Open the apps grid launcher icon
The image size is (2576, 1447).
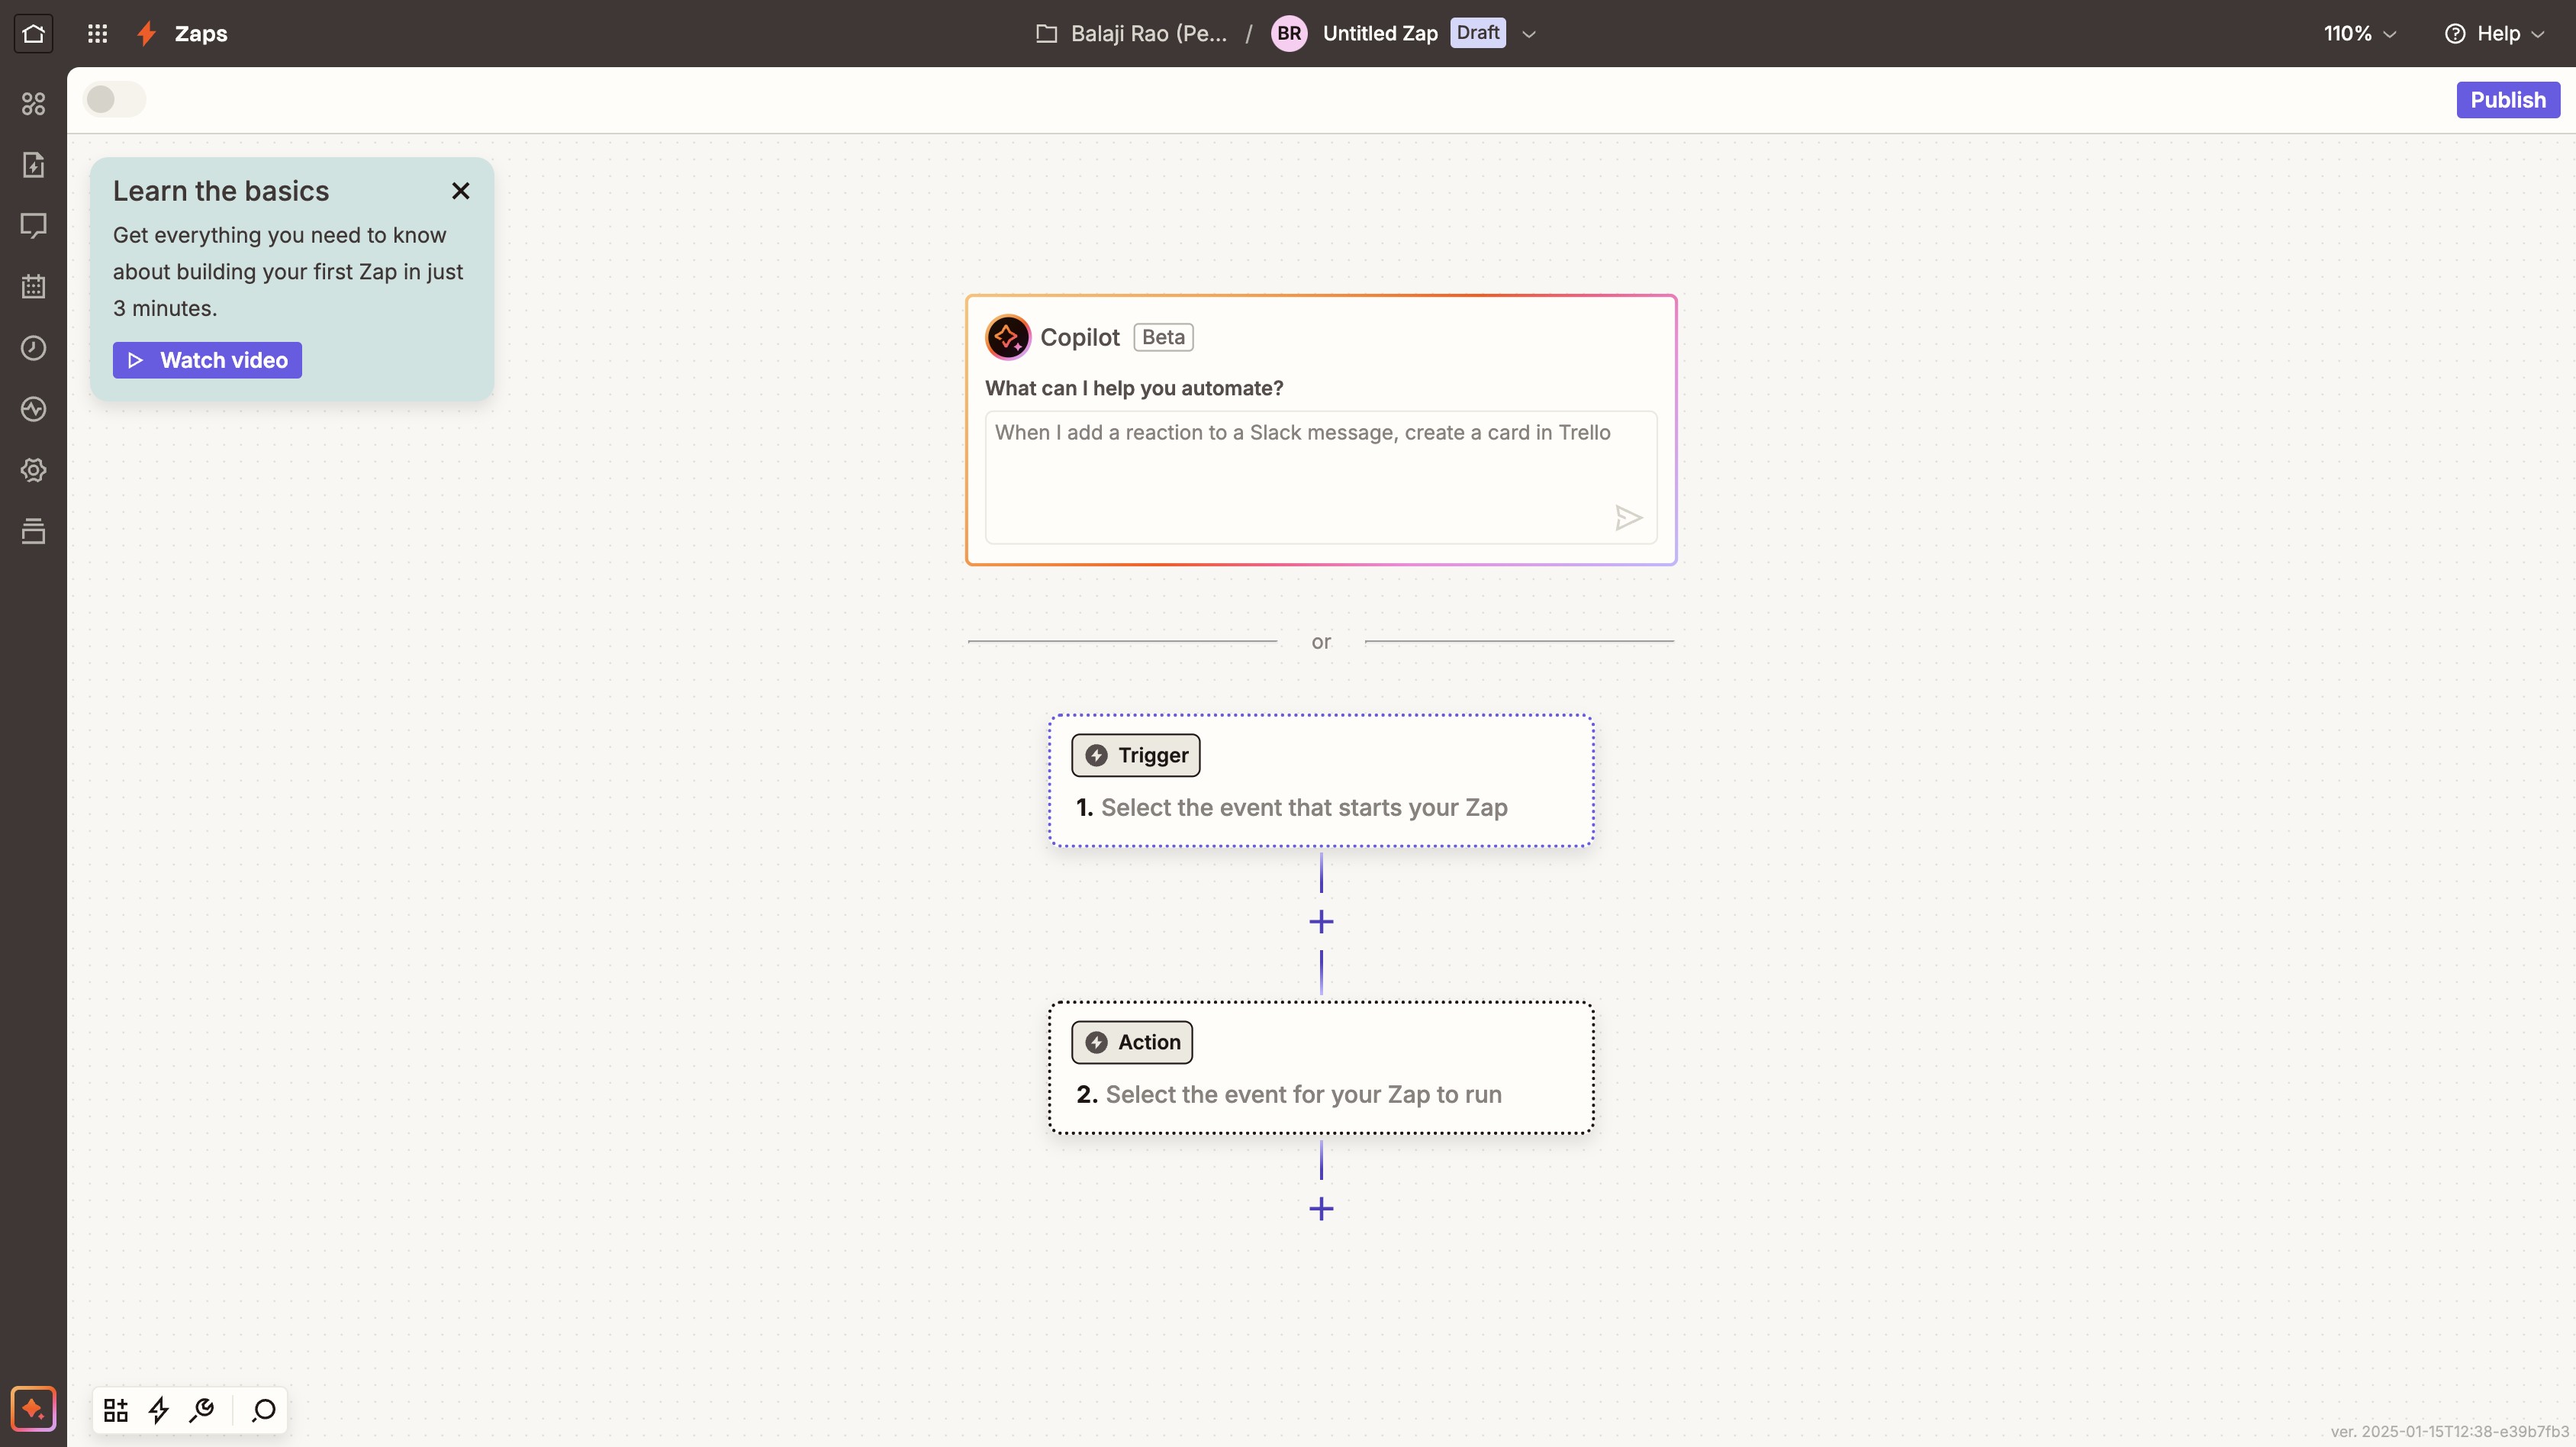[x=97, y=33]
